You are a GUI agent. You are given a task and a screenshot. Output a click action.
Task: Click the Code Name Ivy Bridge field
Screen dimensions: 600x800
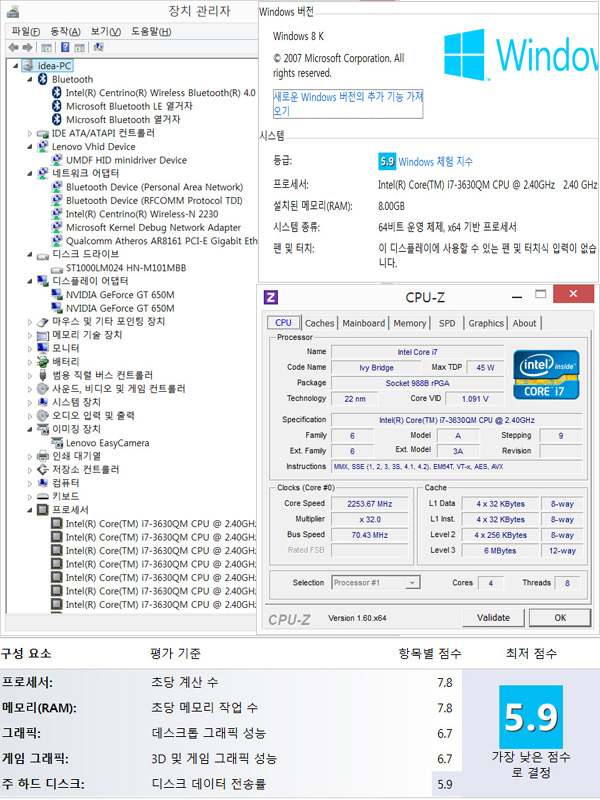376,367
